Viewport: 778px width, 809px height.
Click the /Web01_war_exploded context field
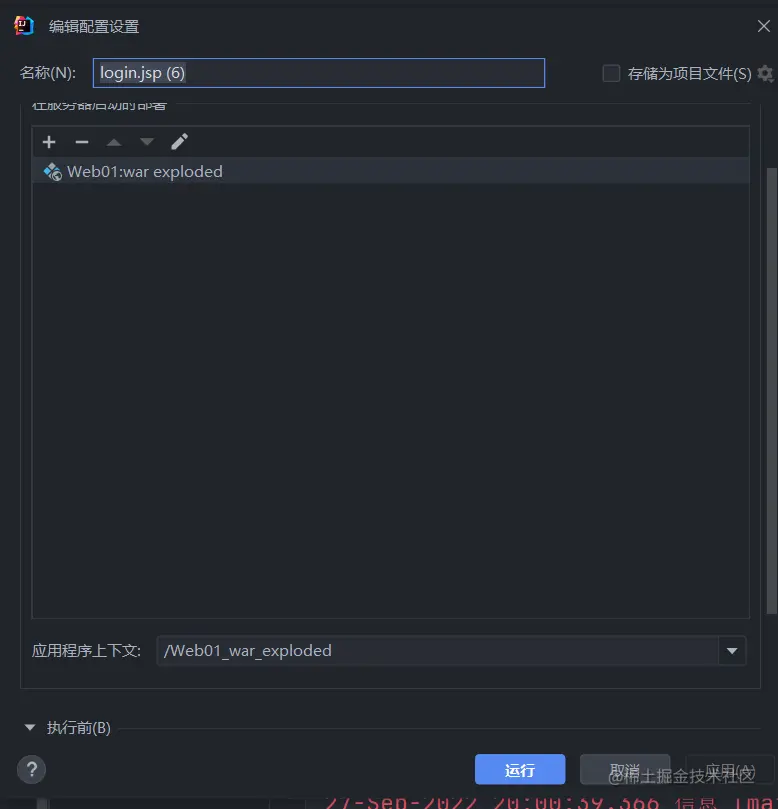[437, 651]
